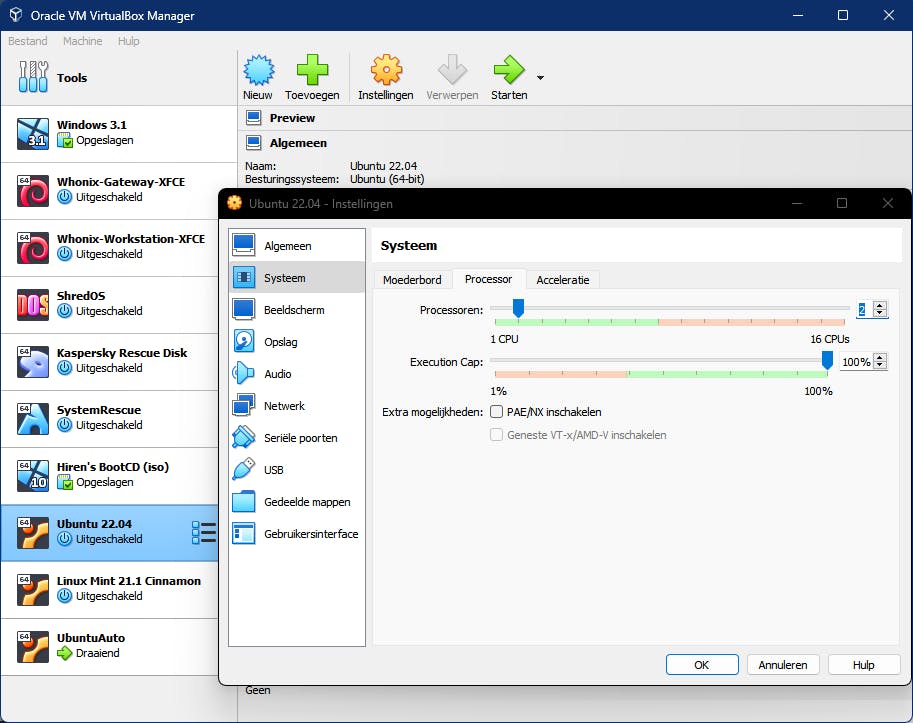Screen dimensions: 913x723
Task: Open the Machine menu
Action: pos(83,41)
